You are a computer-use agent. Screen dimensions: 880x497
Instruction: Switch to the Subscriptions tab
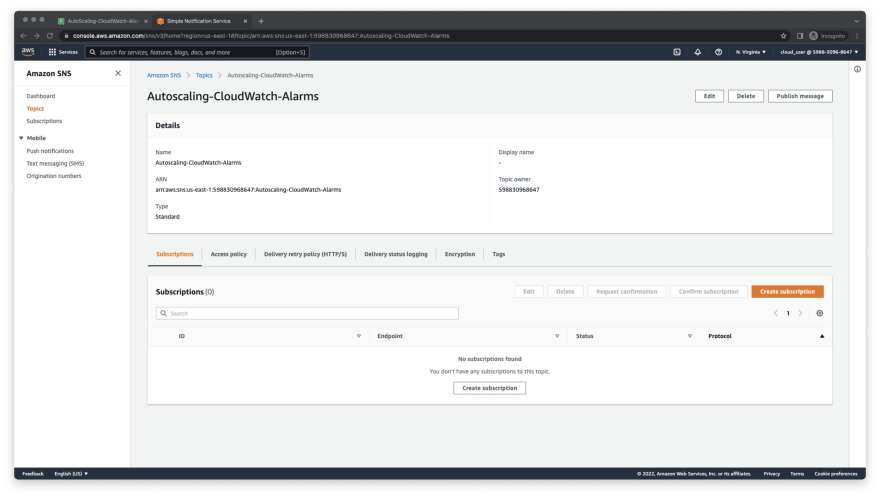click(x=175, y=254)
